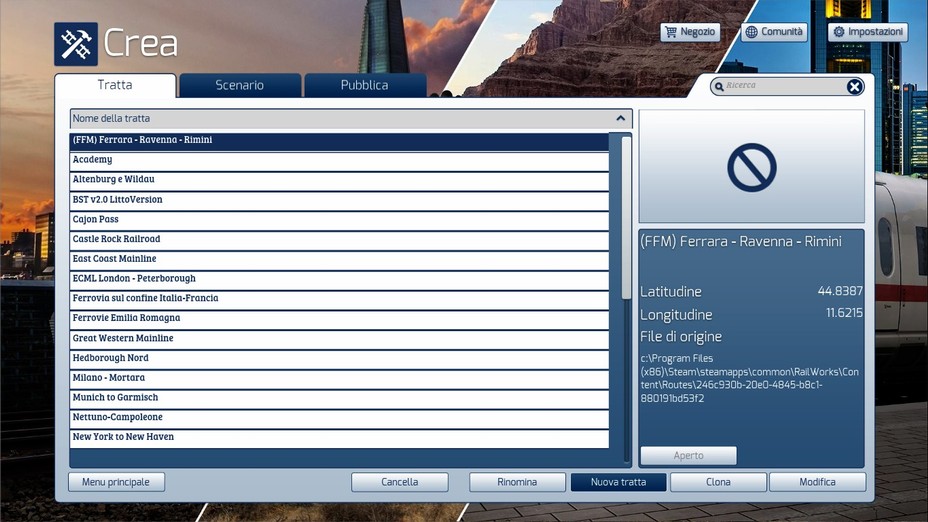Select Hedborough Nord route
928x522 pixels.
pyautogui.click(x=339, y=358)
